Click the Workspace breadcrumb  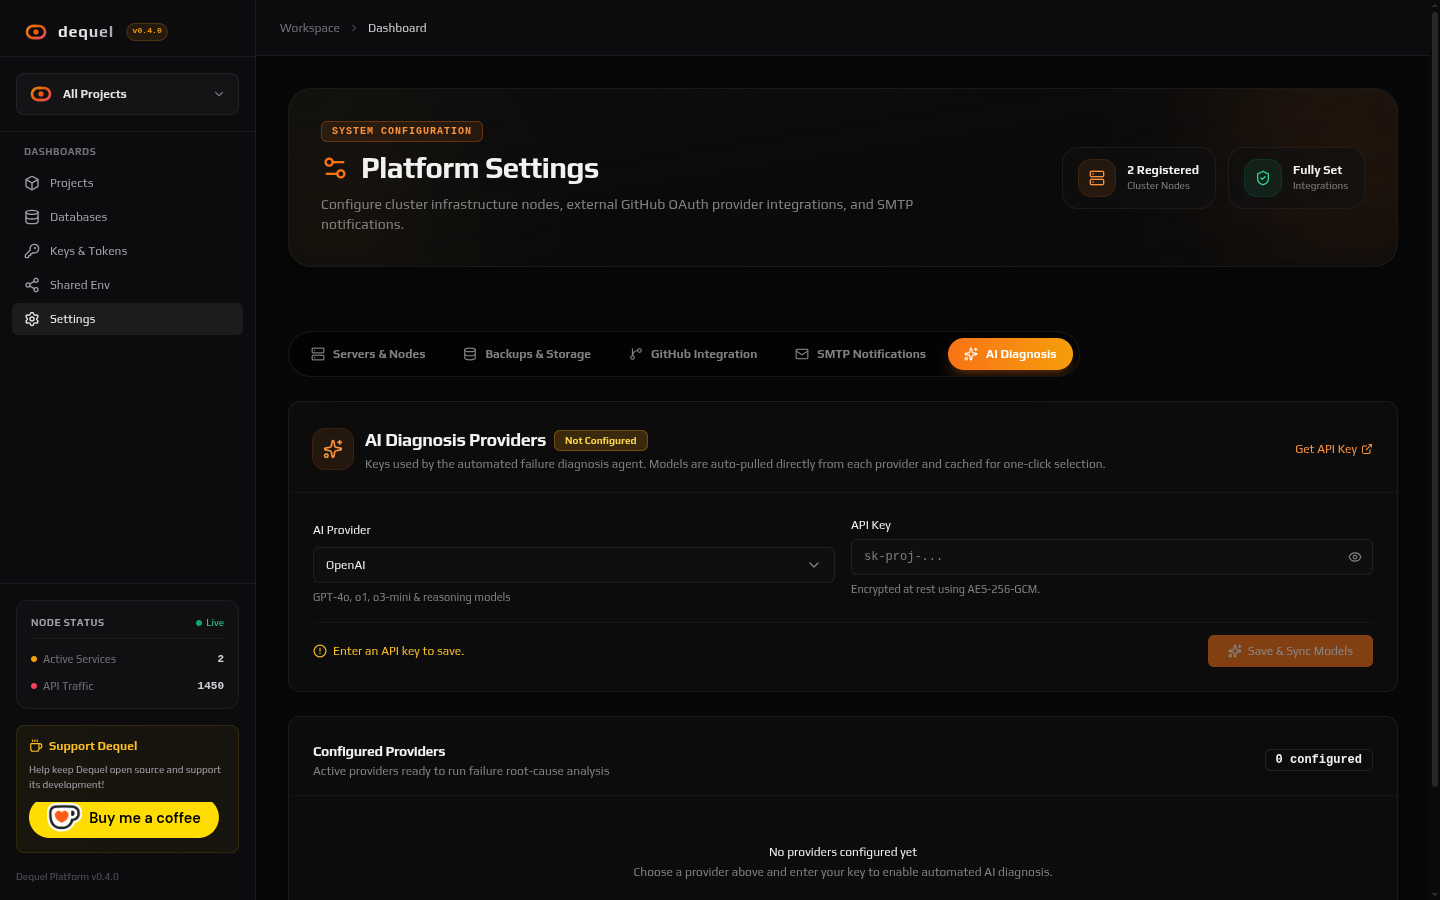coord(310,28)
